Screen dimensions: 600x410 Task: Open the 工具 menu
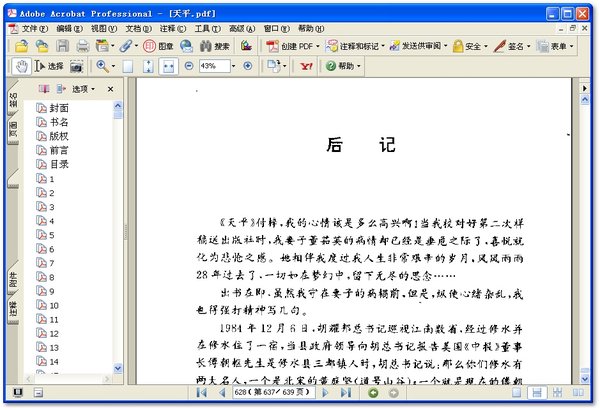tap(207, 29)
